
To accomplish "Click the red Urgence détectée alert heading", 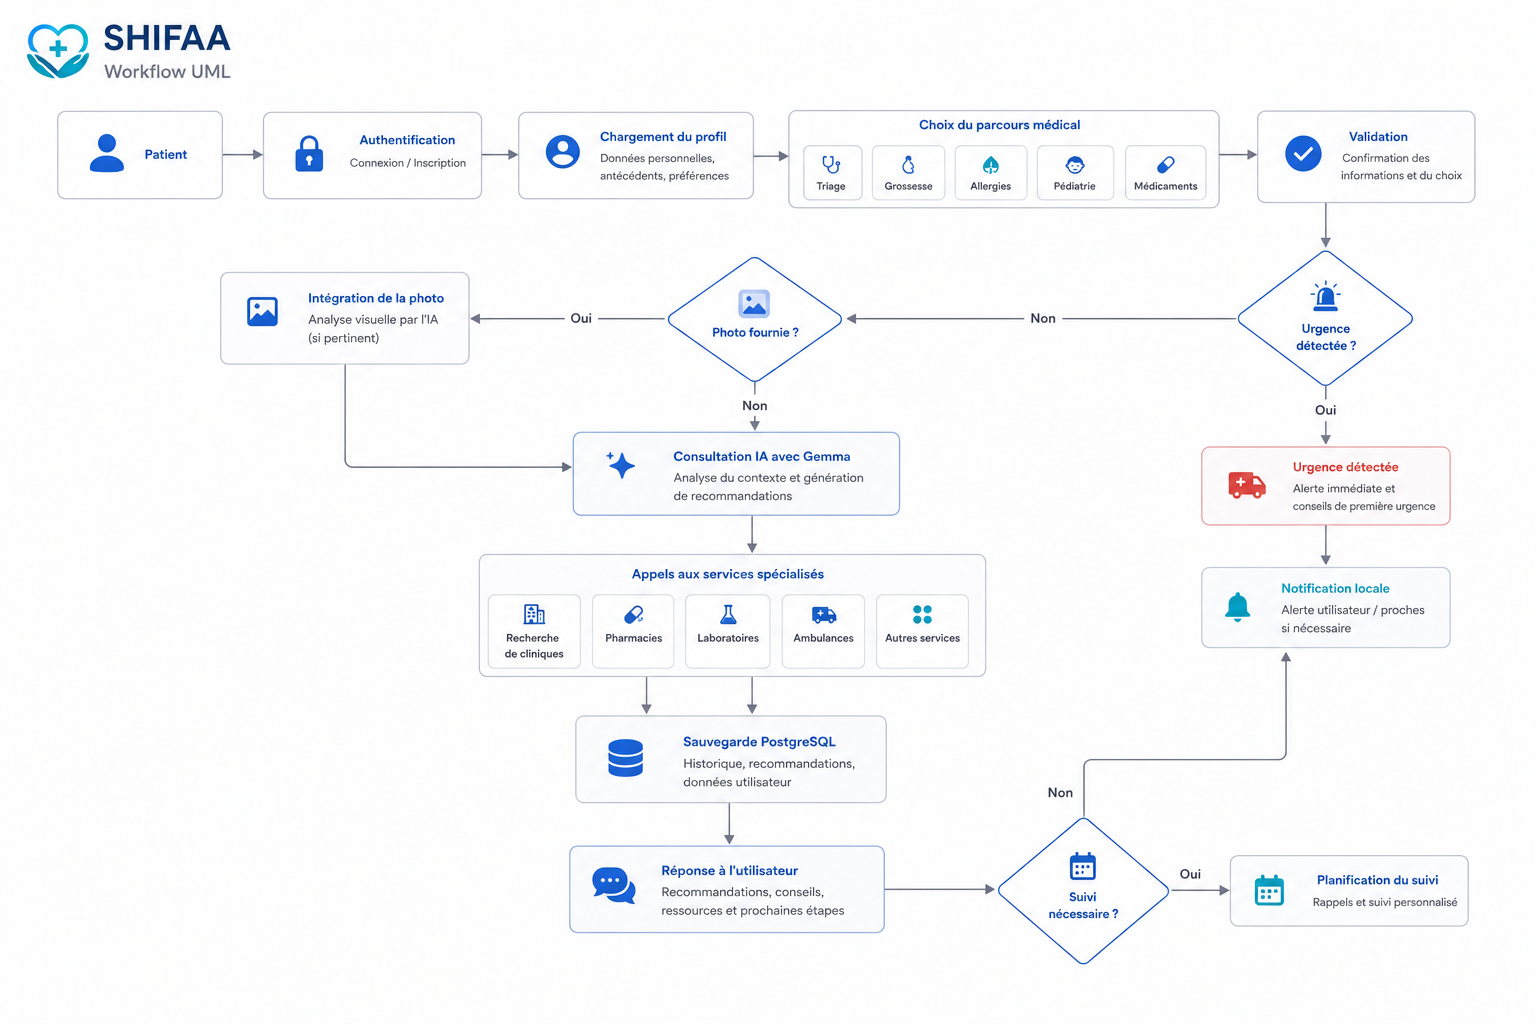I will [1345, 467].
